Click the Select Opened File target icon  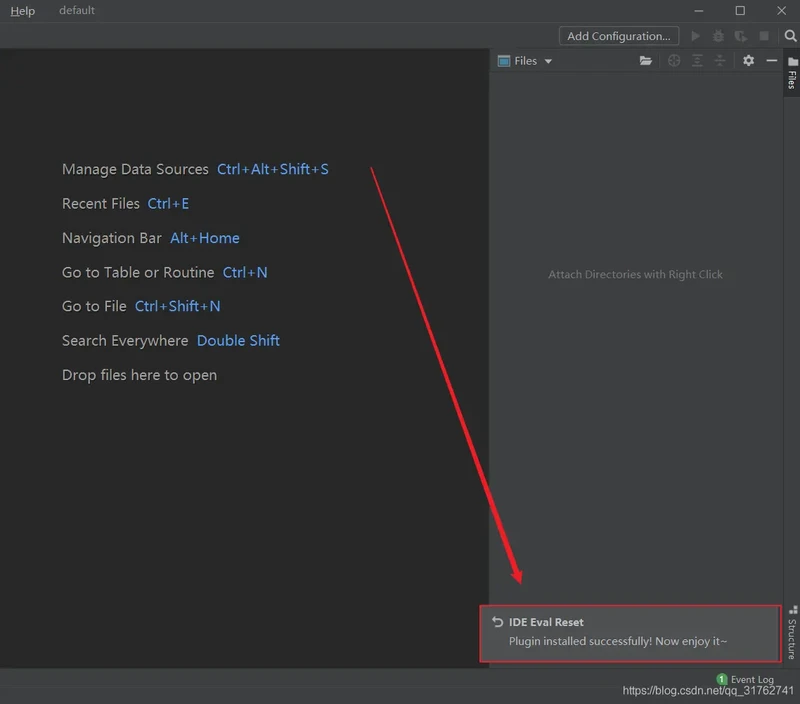click(674, 61)
